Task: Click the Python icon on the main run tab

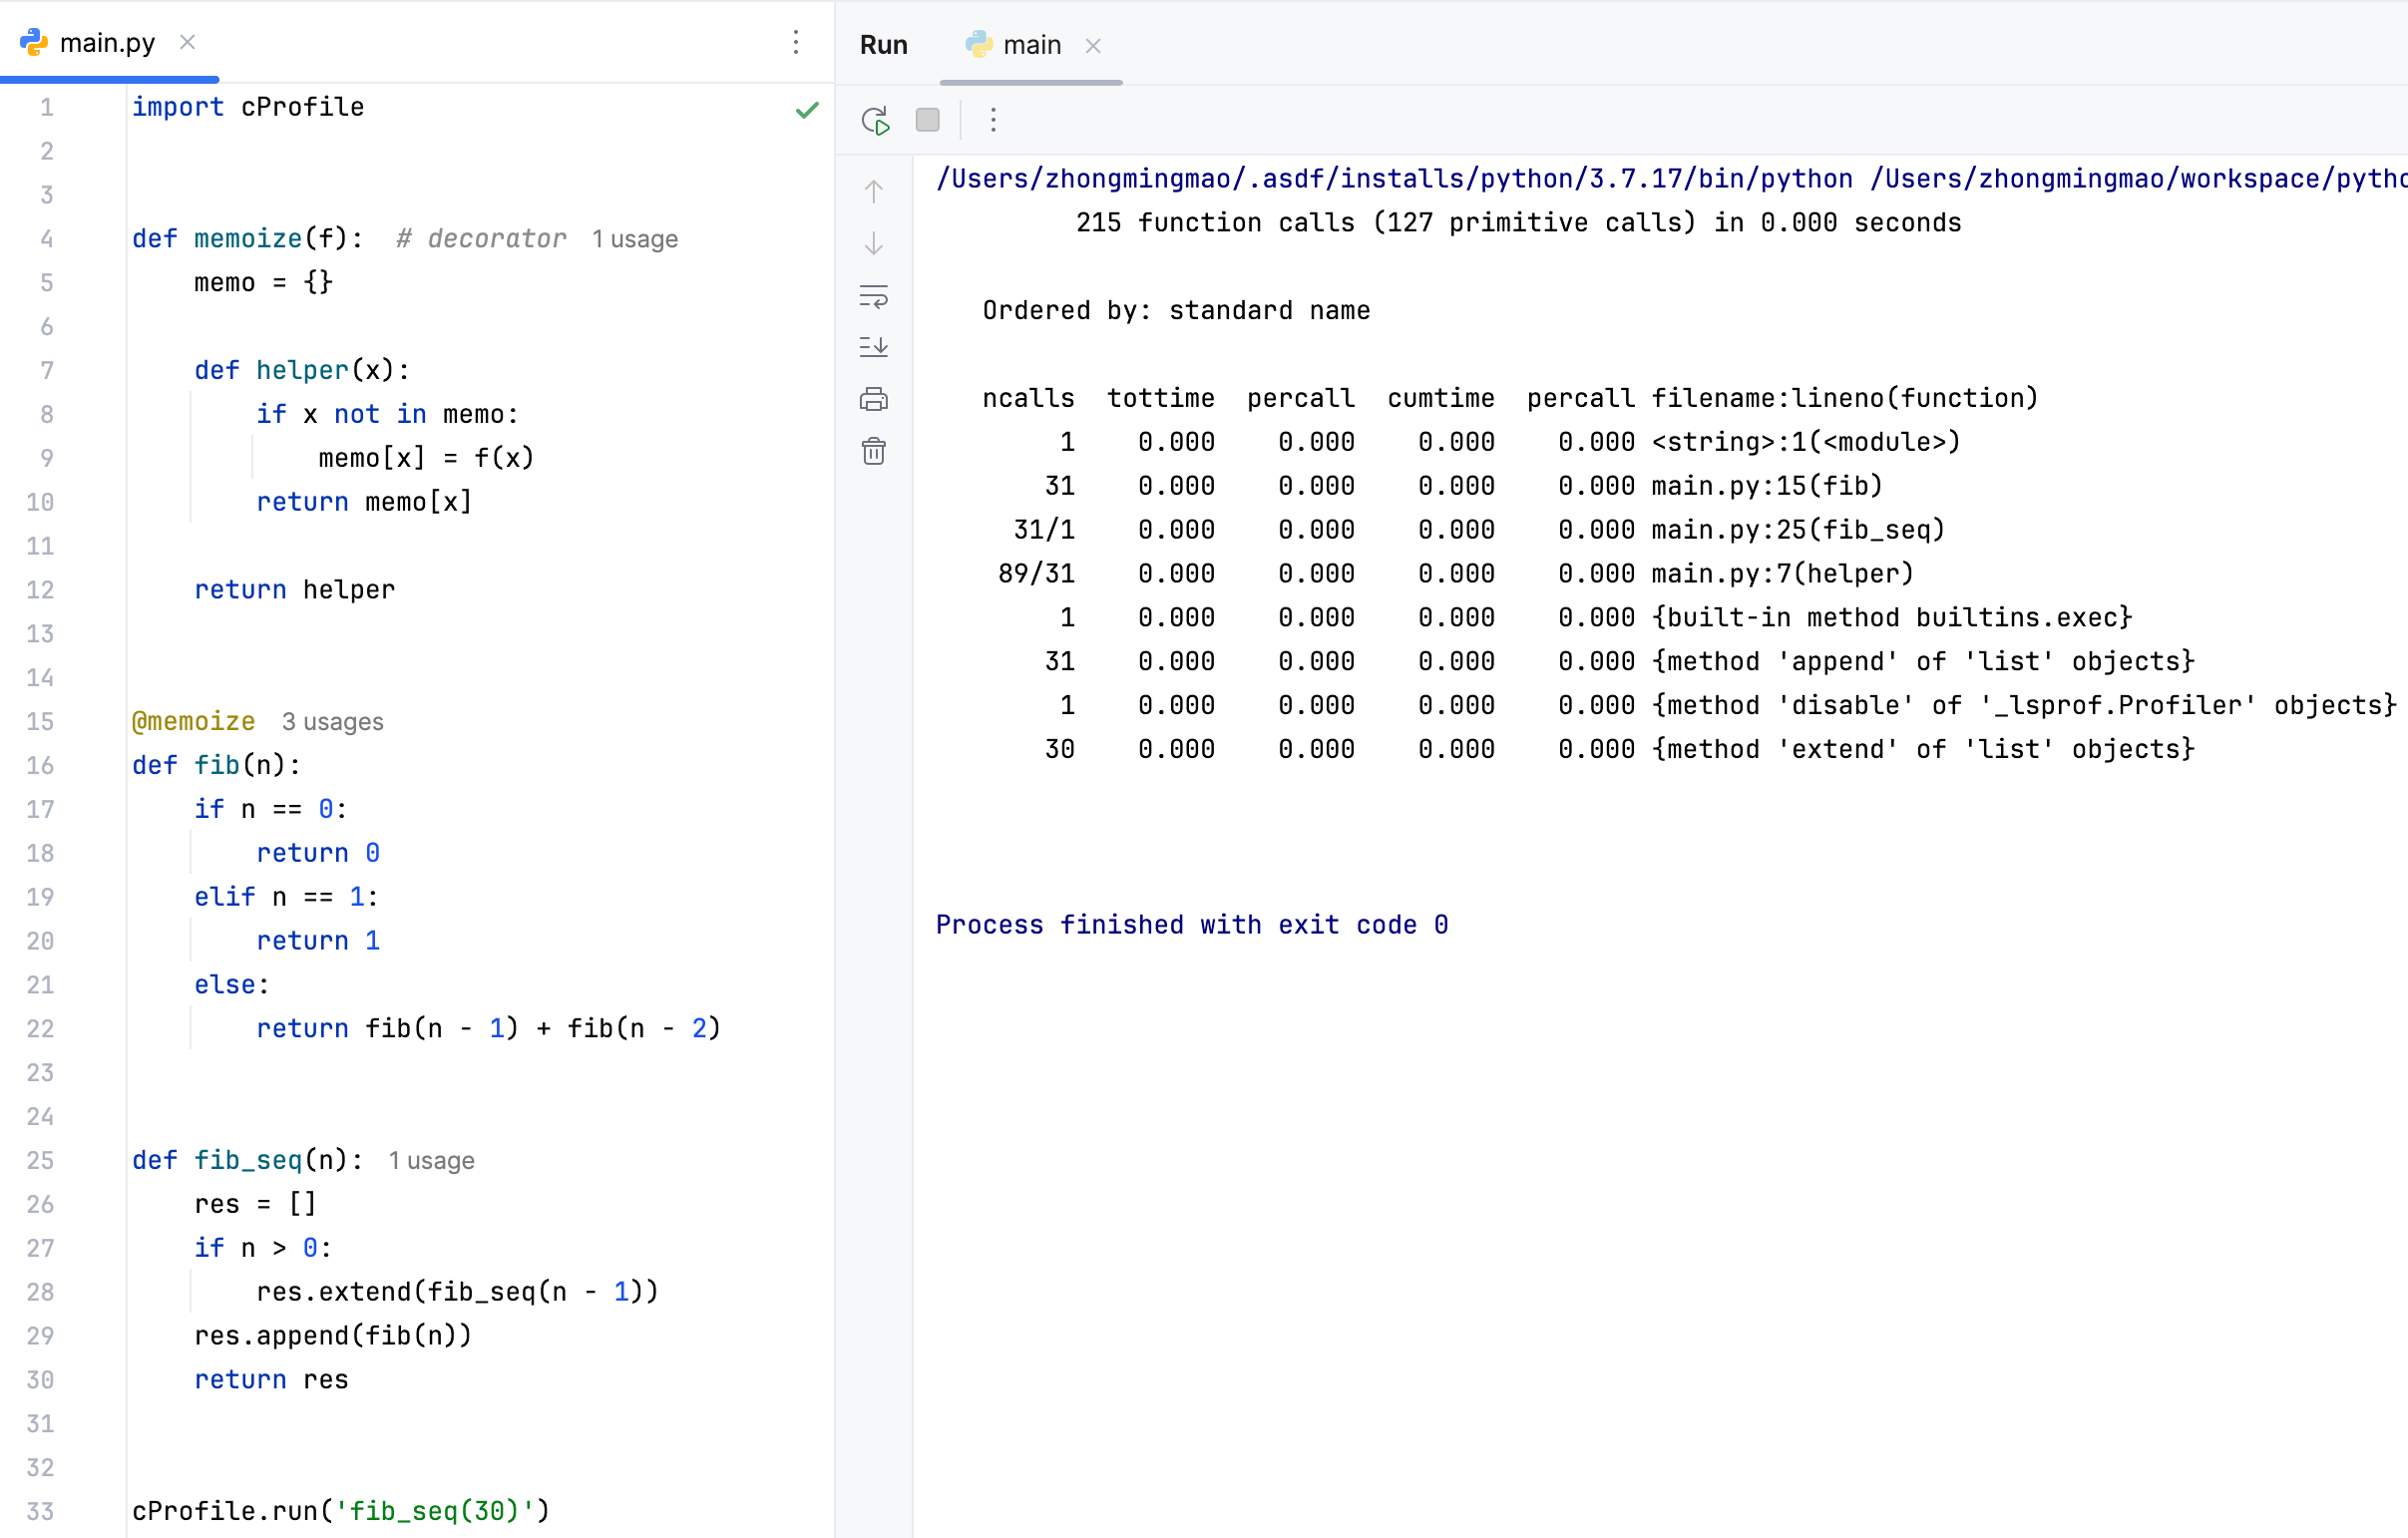Action: pos(979,45)
